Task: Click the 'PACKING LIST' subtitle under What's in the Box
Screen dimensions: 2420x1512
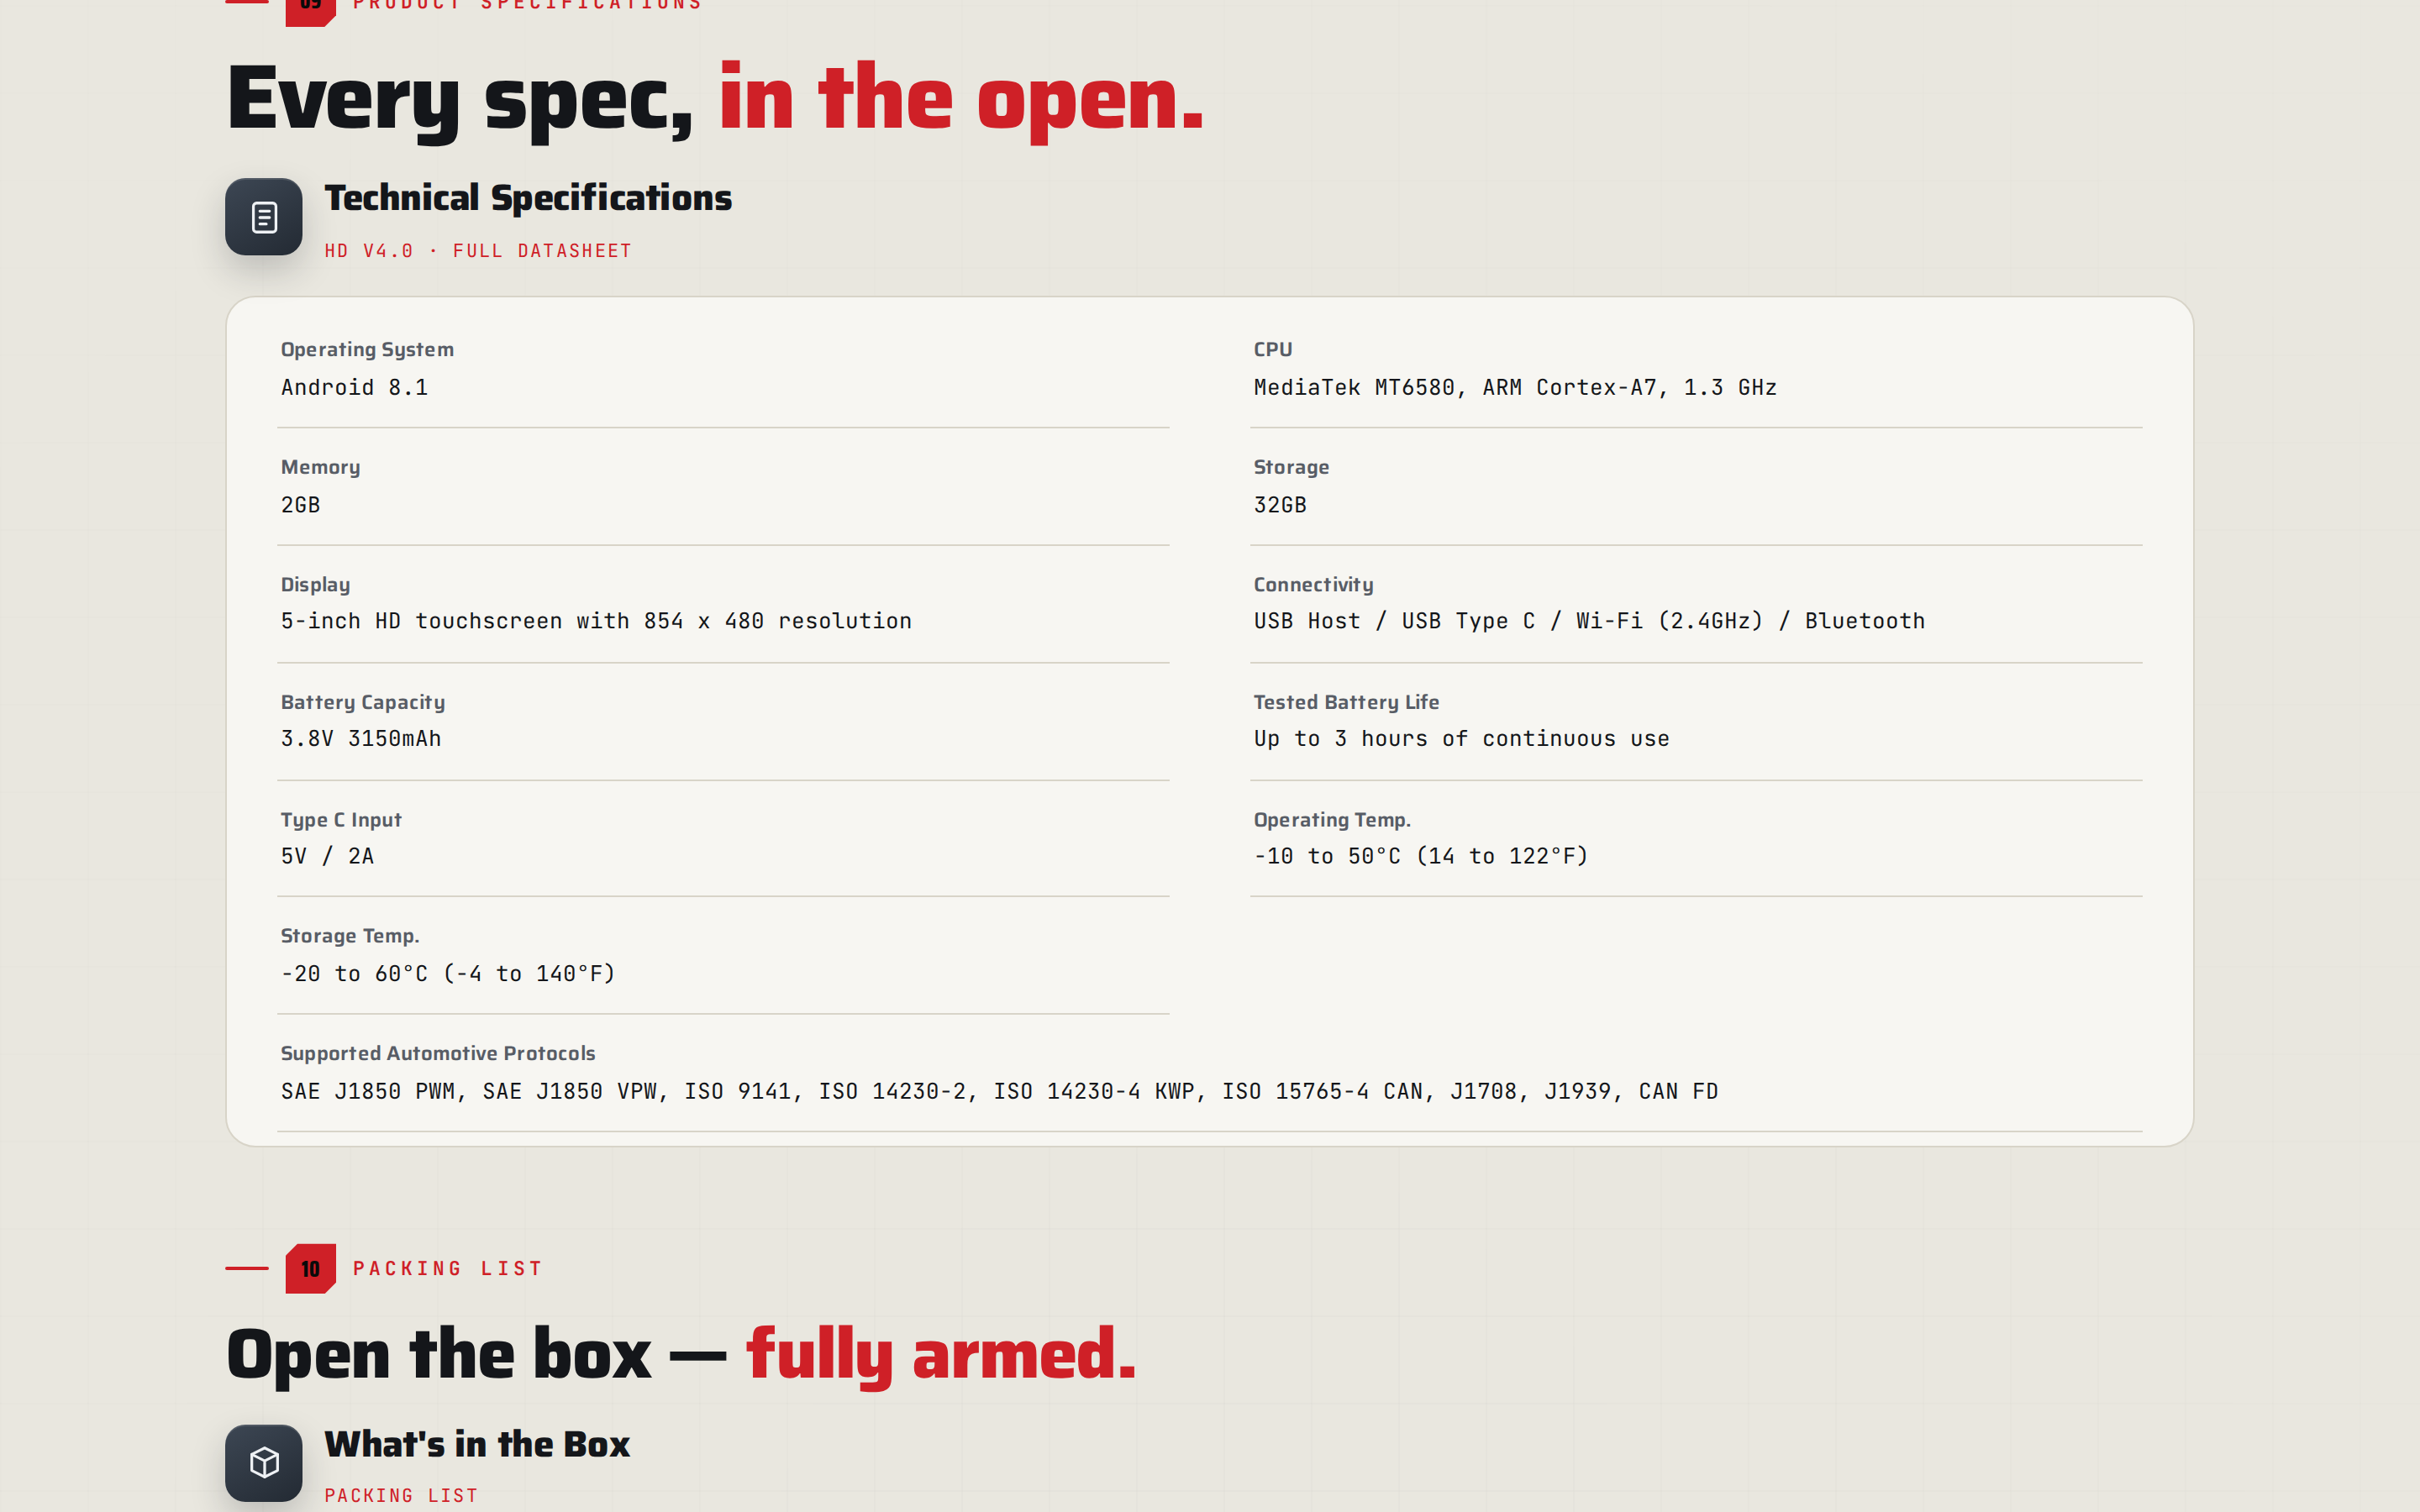Action: click(401, 1496)
